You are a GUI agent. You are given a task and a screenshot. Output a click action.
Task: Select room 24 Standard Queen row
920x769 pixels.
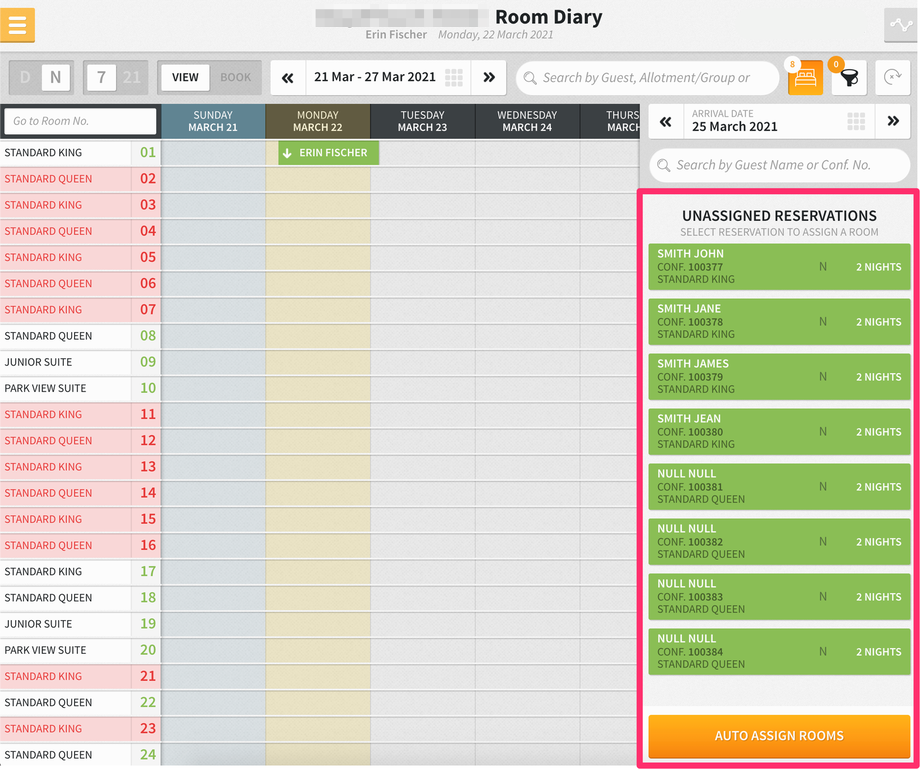pos(80,755)
